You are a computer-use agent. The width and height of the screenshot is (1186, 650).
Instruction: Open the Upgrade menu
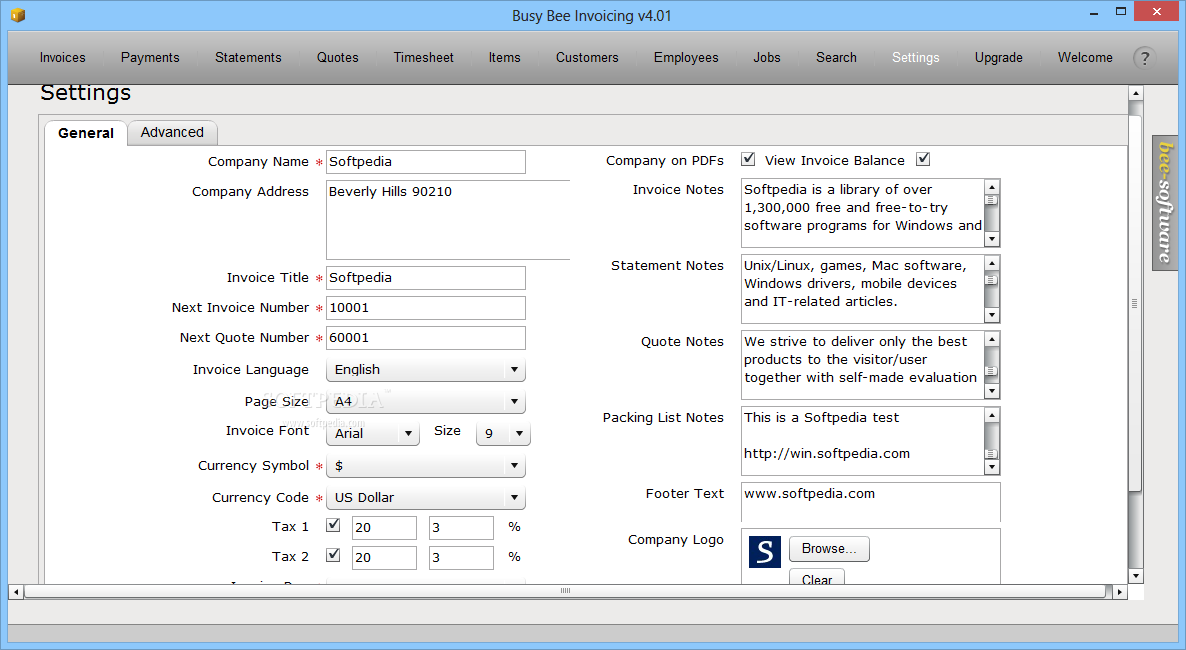[x=998, y=58]
